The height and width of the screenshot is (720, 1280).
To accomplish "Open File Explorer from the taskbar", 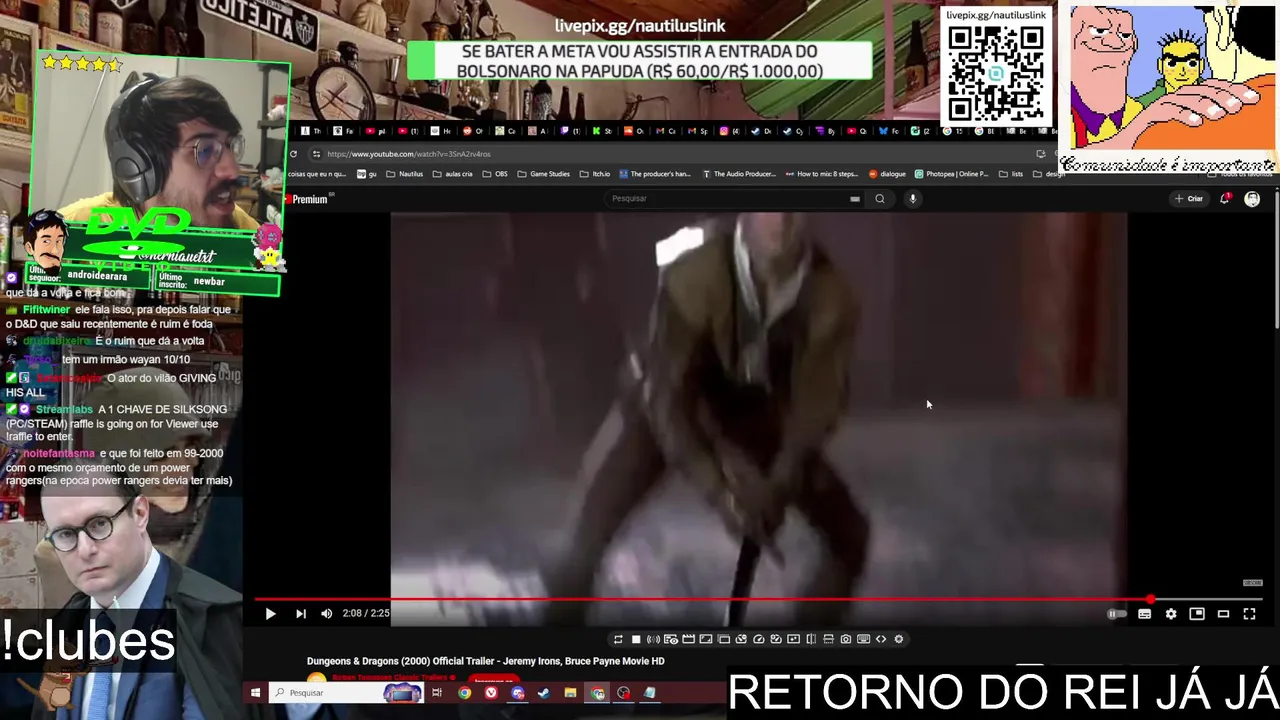I will click(570, 692).
